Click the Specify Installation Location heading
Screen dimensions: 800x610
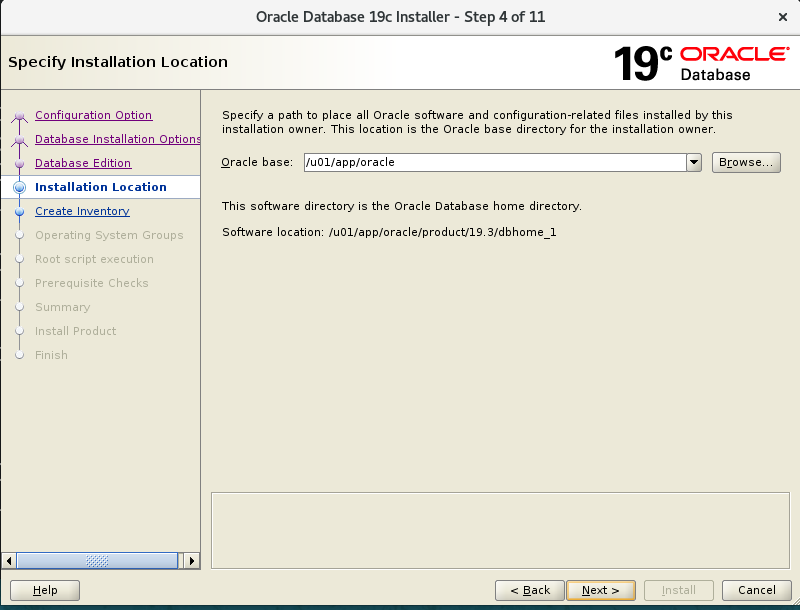pos(118,62)
